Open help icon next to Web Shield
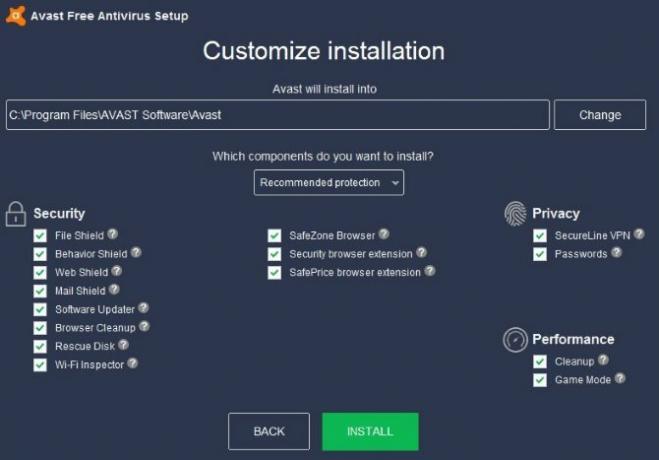659x460 pixels. click(116, 271)
